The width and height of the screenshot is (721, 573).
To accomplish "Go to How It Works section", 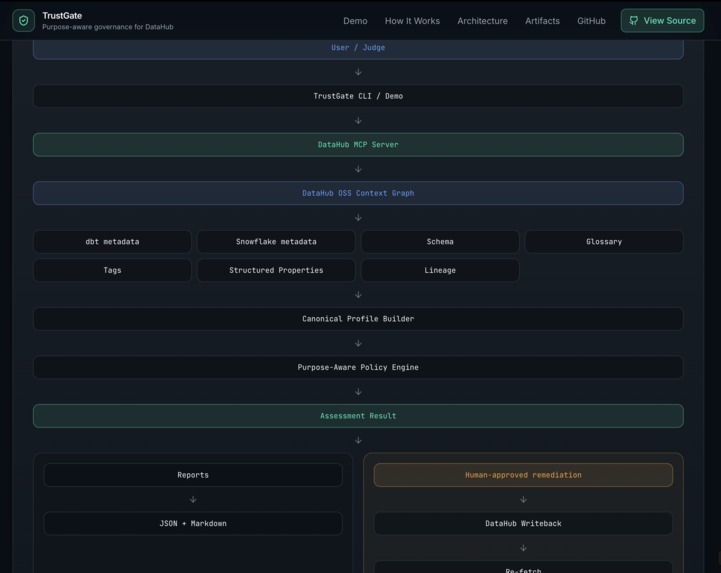I will (x=412, y=21).
